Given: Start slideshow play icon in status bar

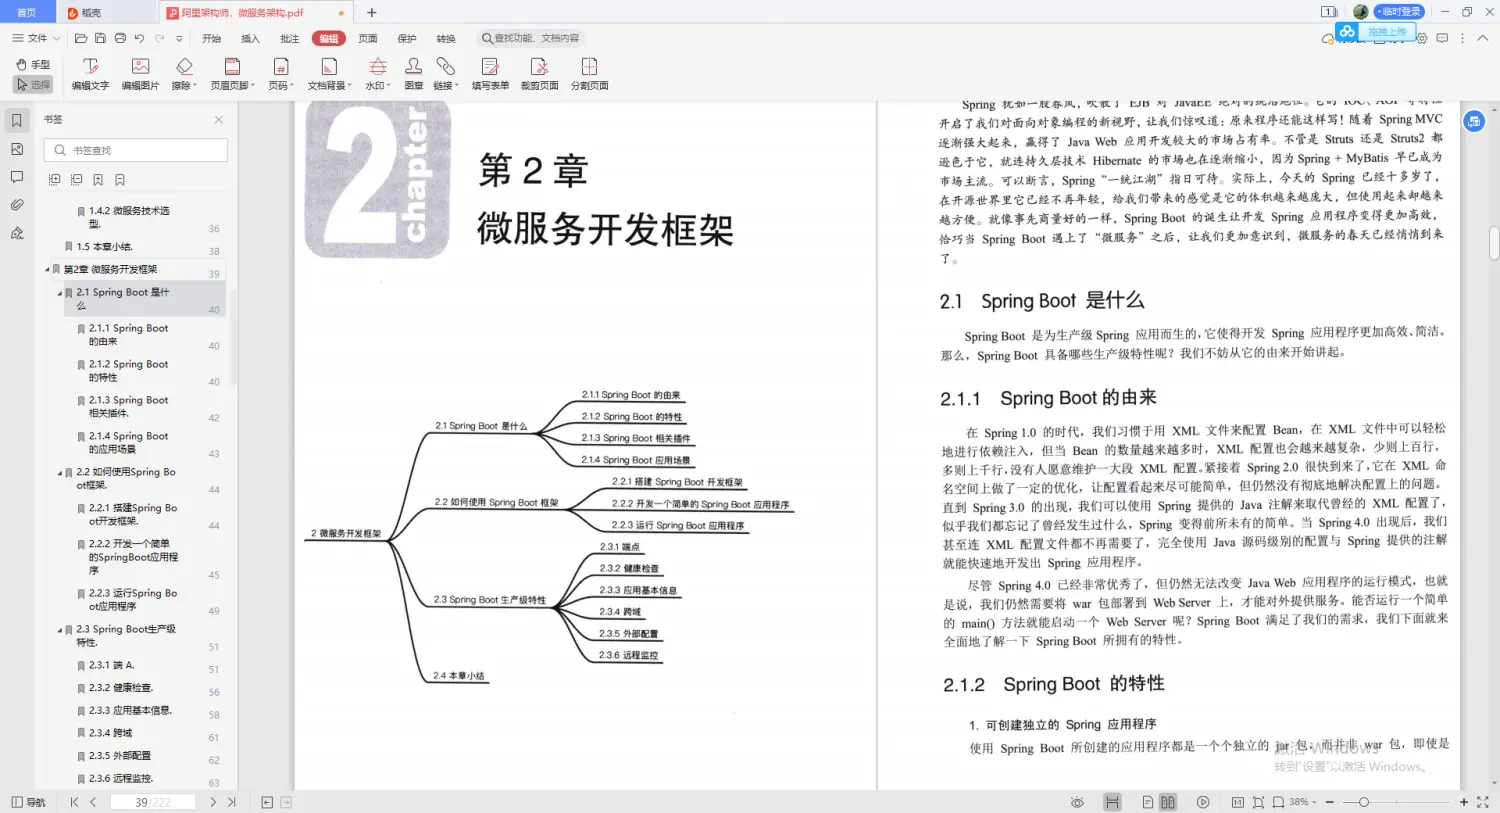Looking at the screenshot, I should [x=1203, y=802].
